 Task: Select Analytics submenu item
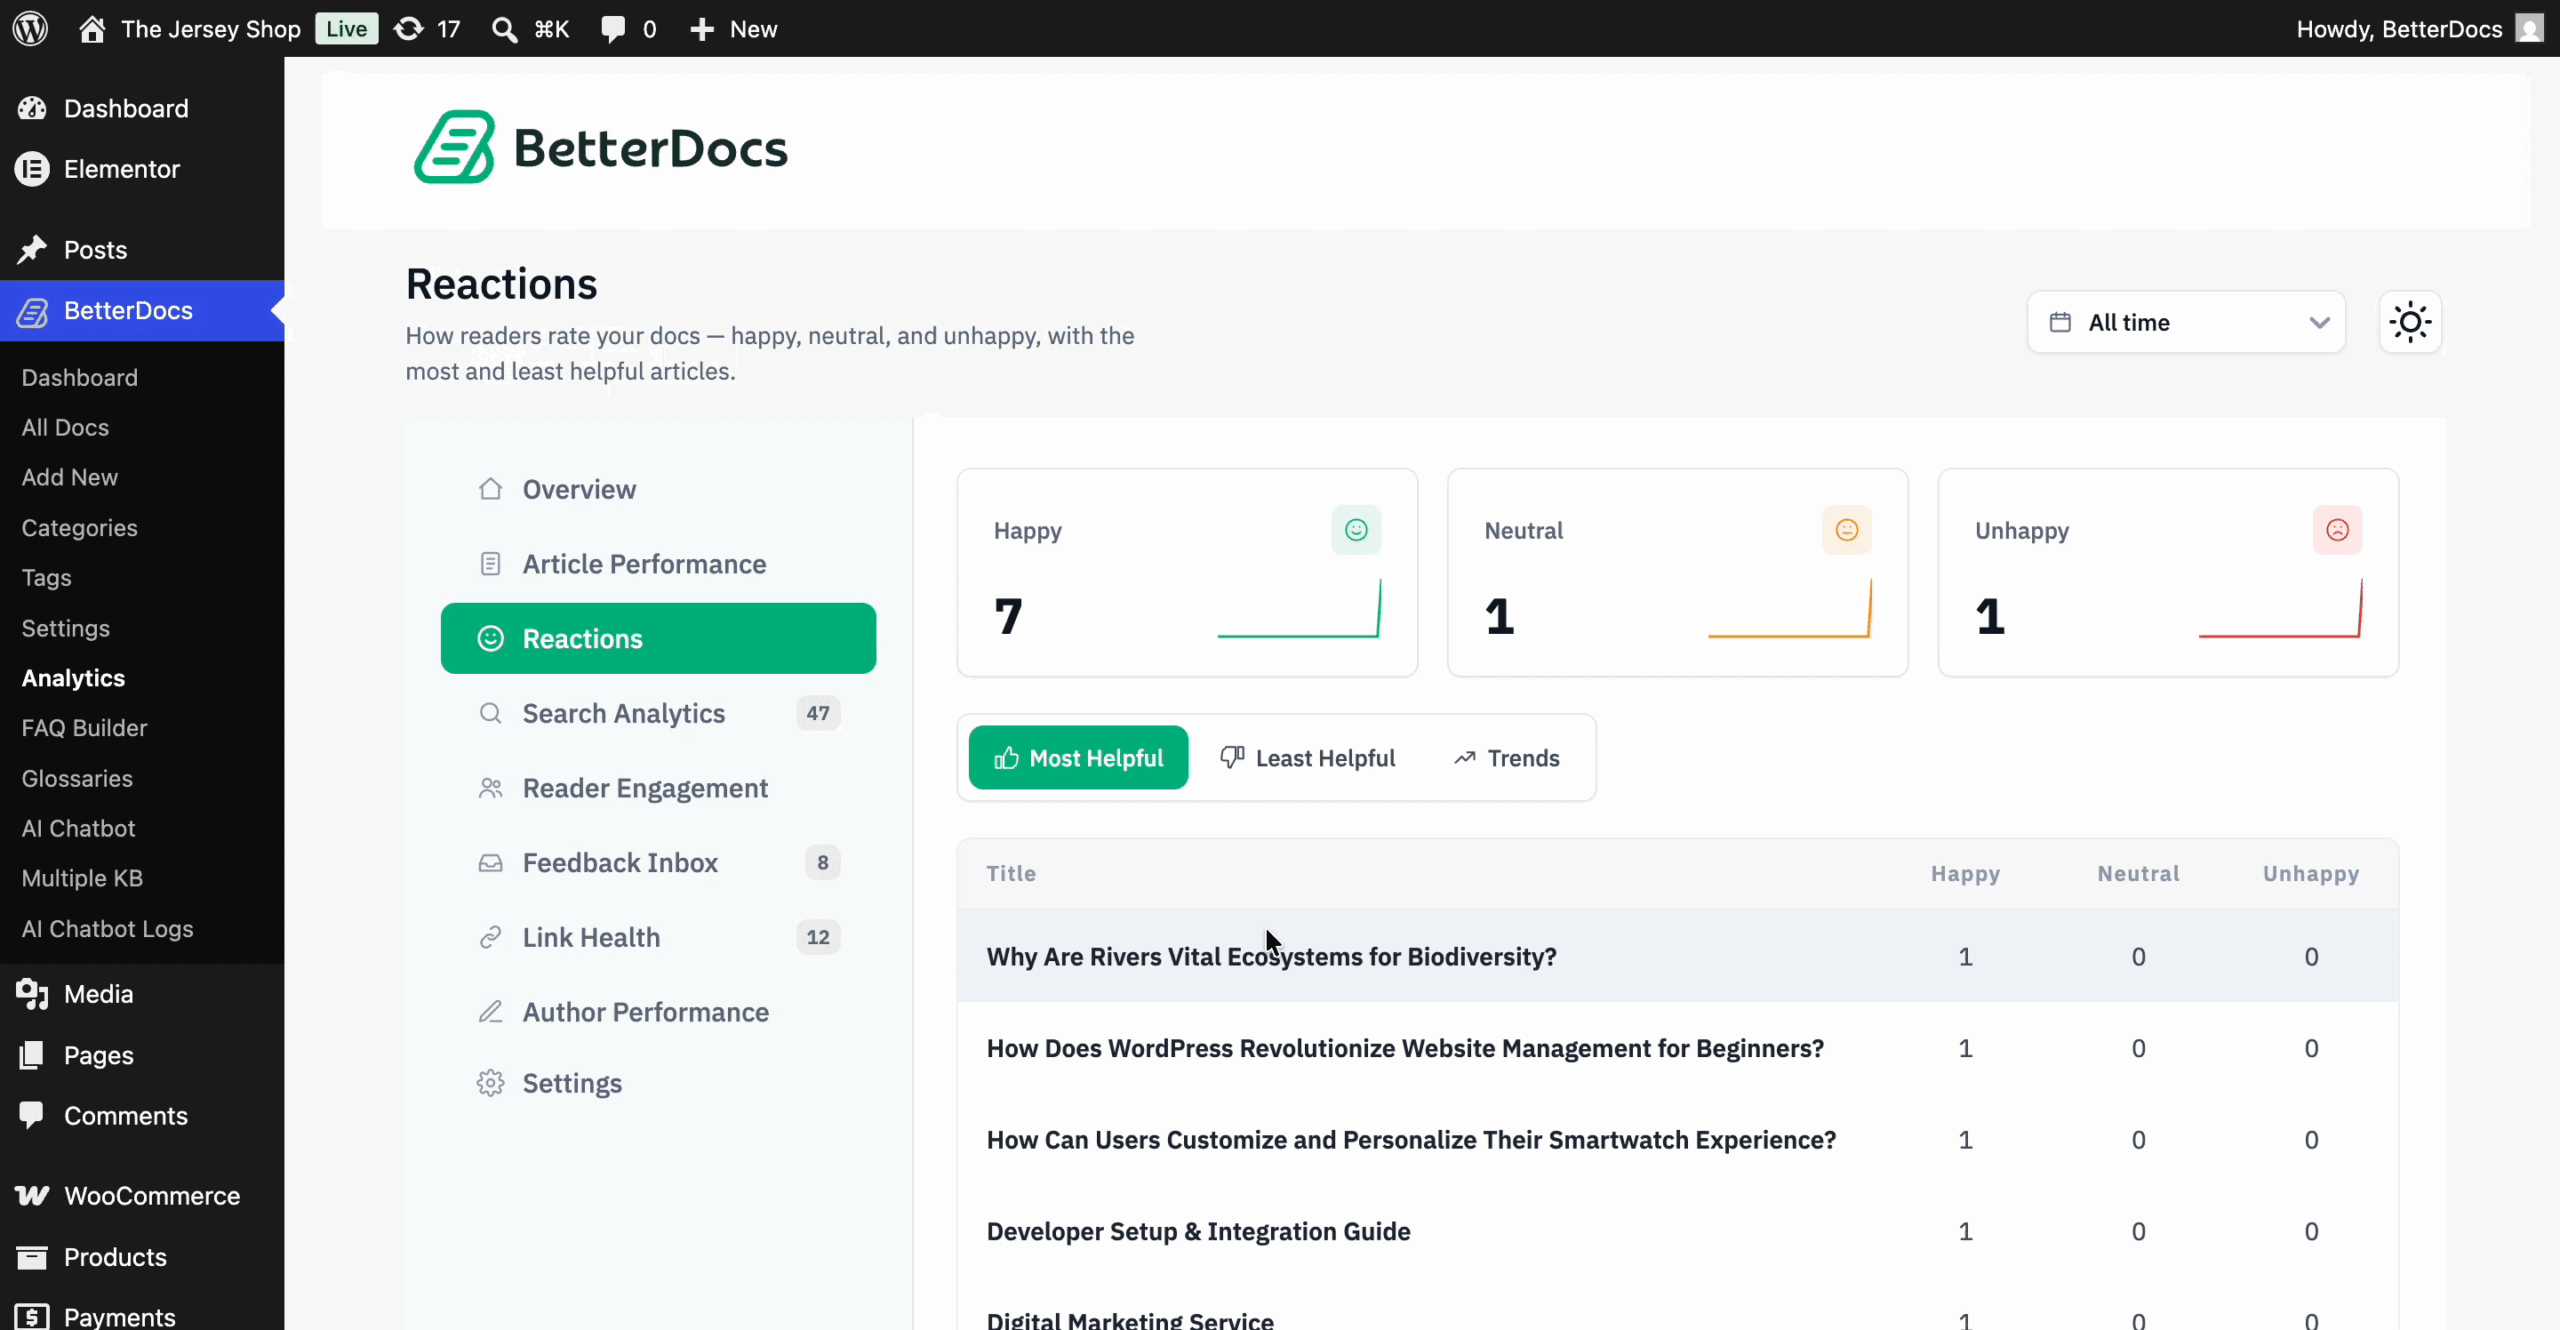pyautogui.click(x=73, y=678)
